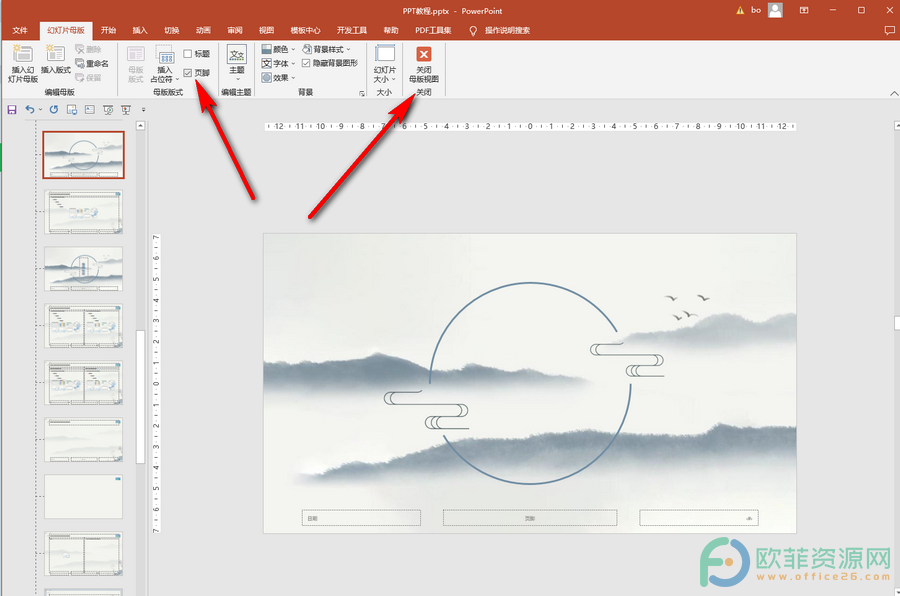Open Background Styles (背景样式) dropdown
This screenshot has height=596, width=900.
point(326,49)
